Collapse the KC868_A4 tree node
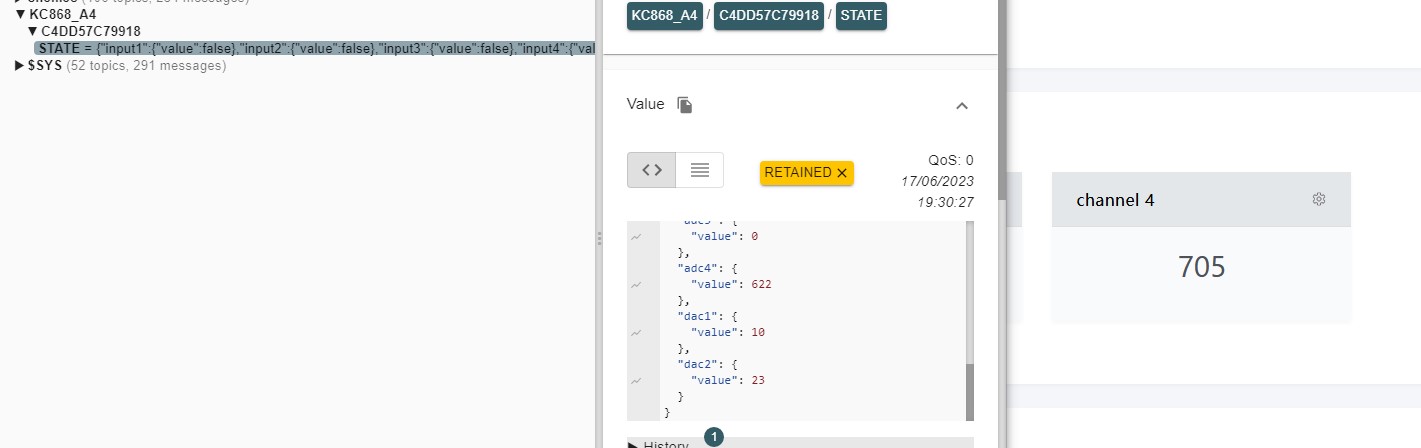Image resolution: width=1421 pixels, height=448 pixels. pyautogui.click(x=20, y=14)
